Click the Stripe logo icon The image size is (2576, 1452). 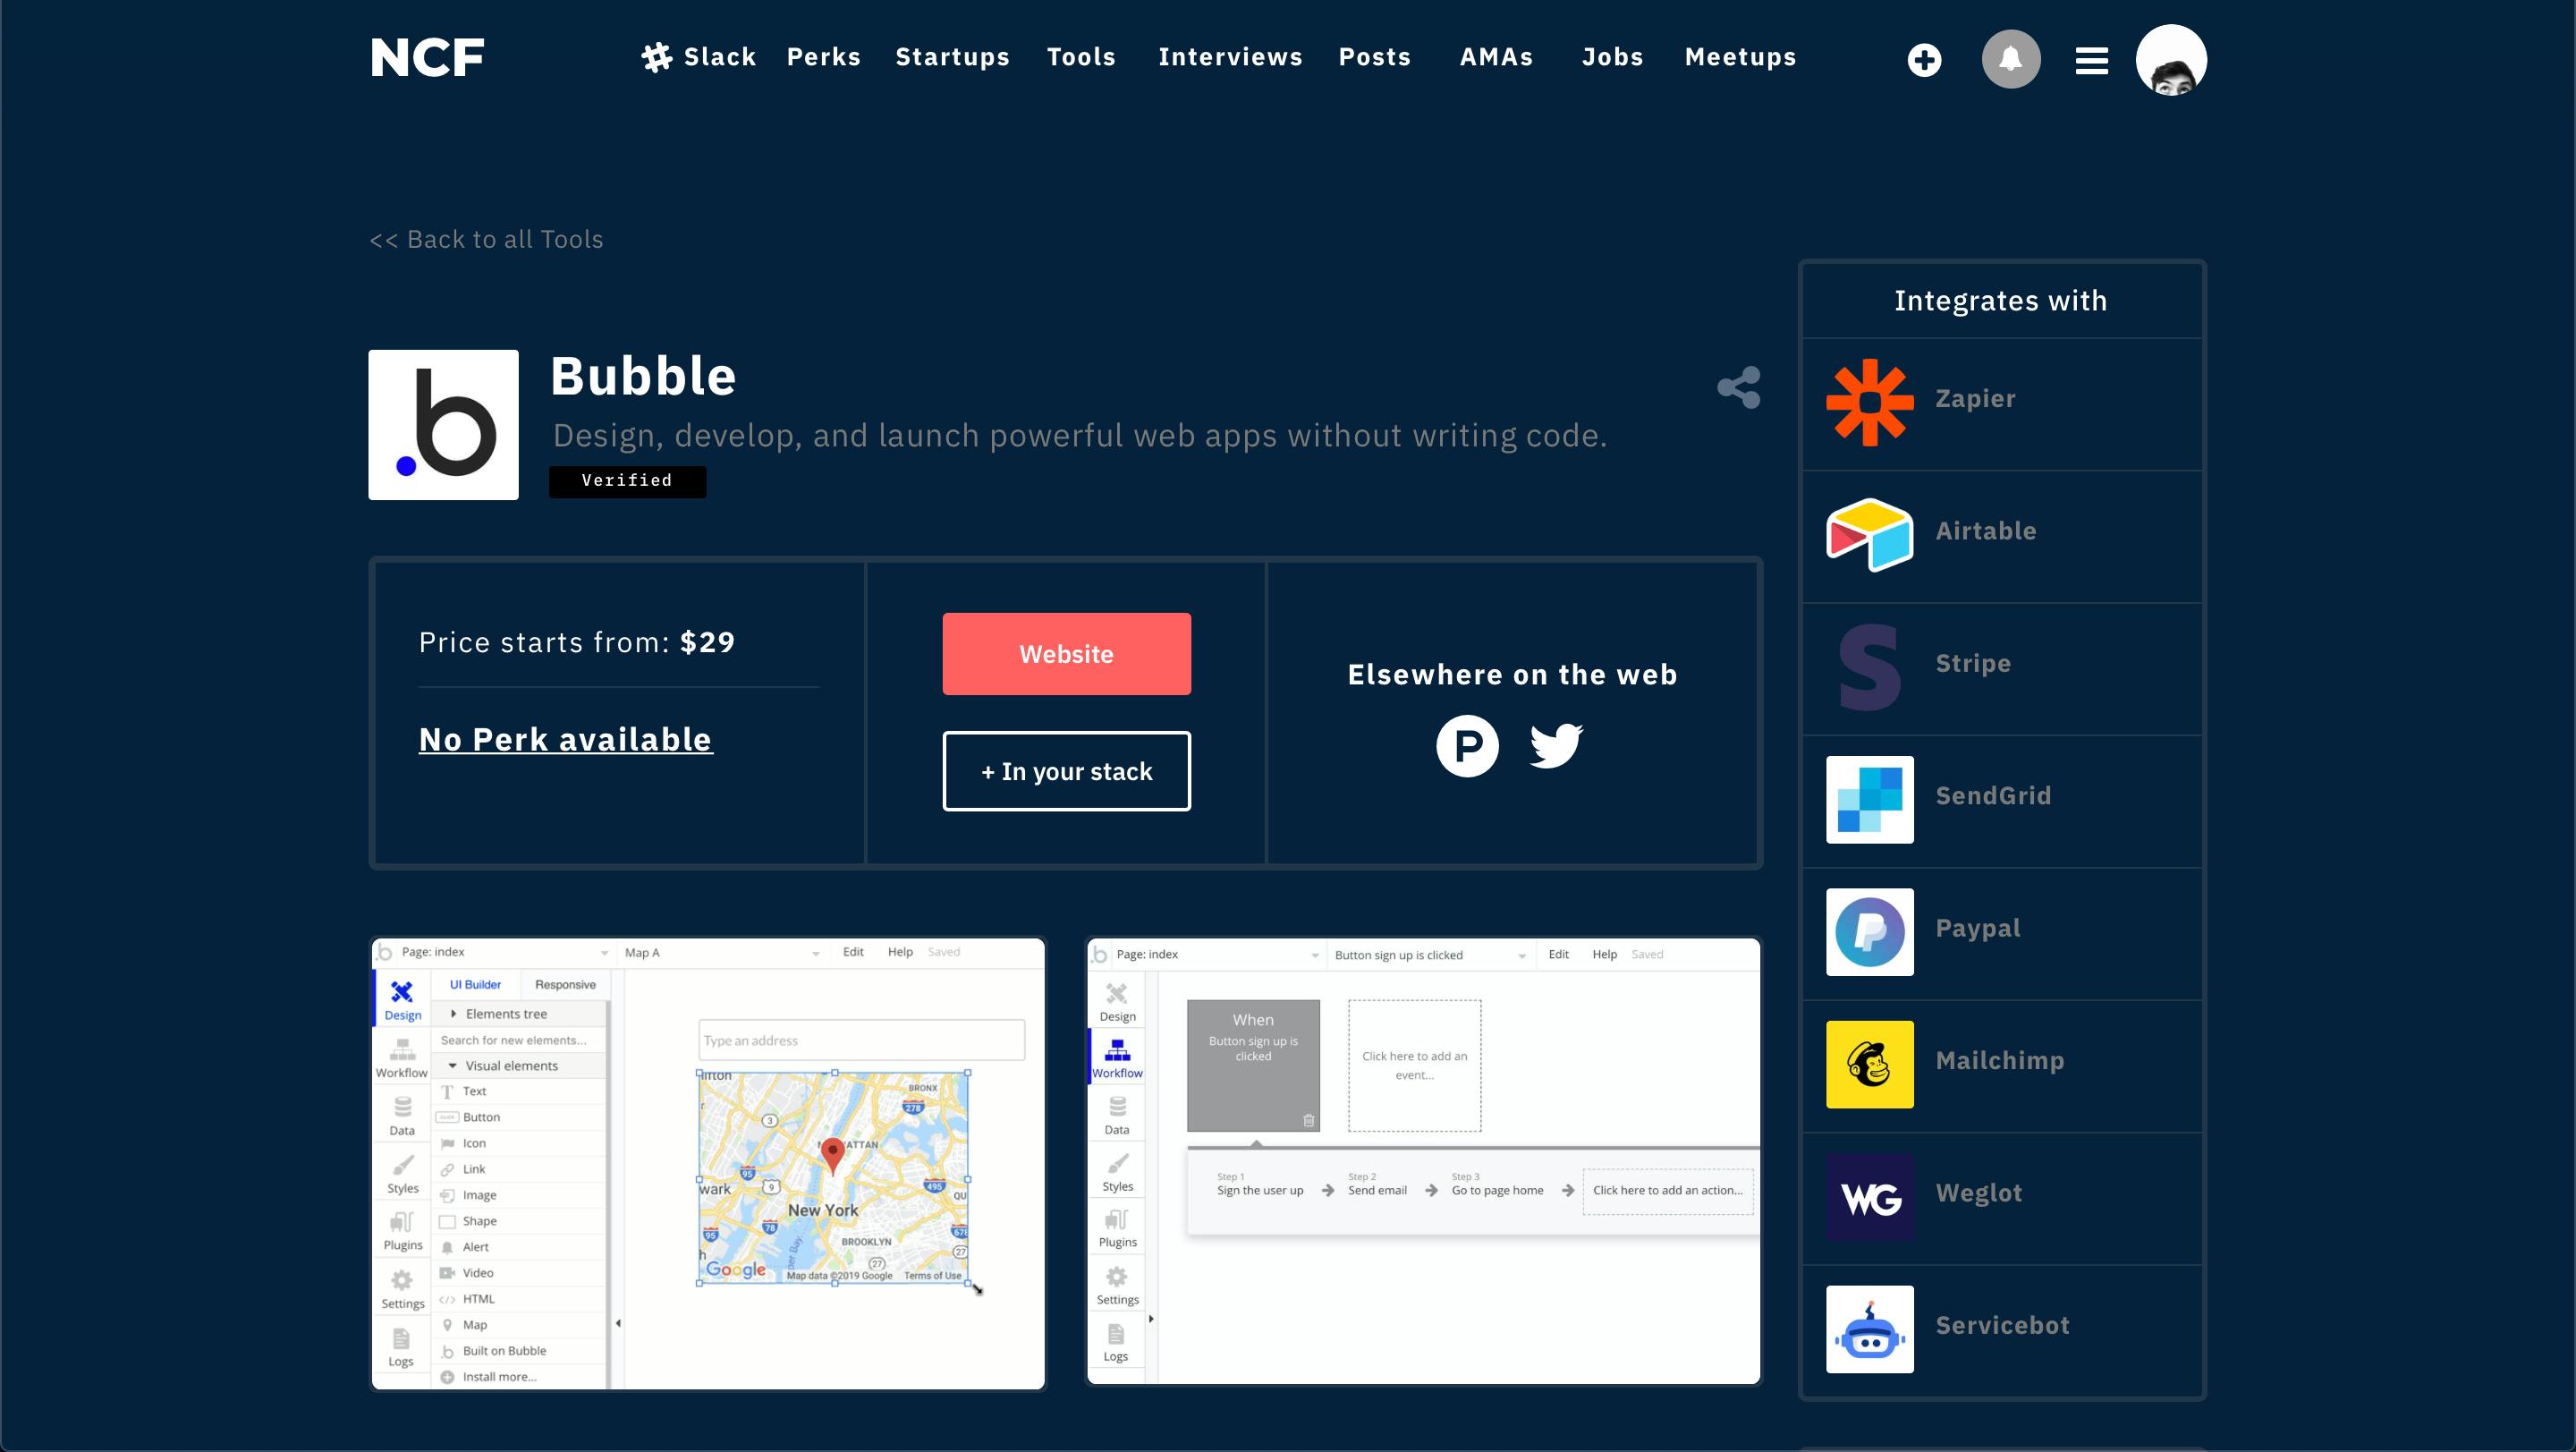1870,667
